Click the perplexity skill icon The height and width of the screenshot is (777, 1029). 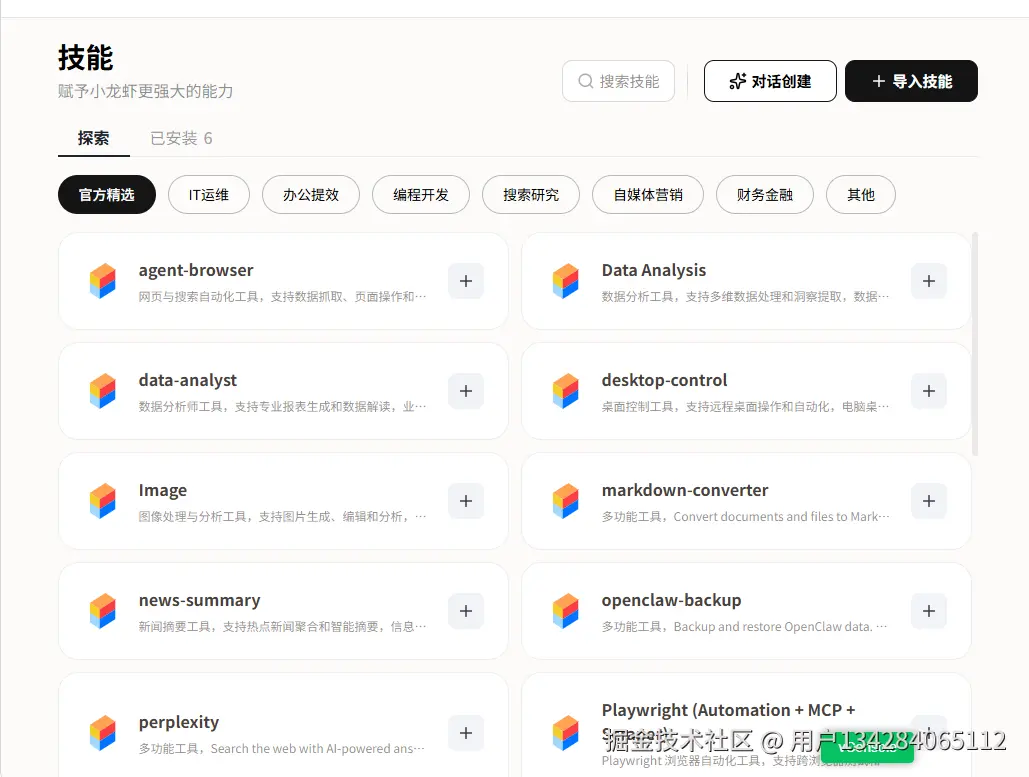[x=102, y=732]
